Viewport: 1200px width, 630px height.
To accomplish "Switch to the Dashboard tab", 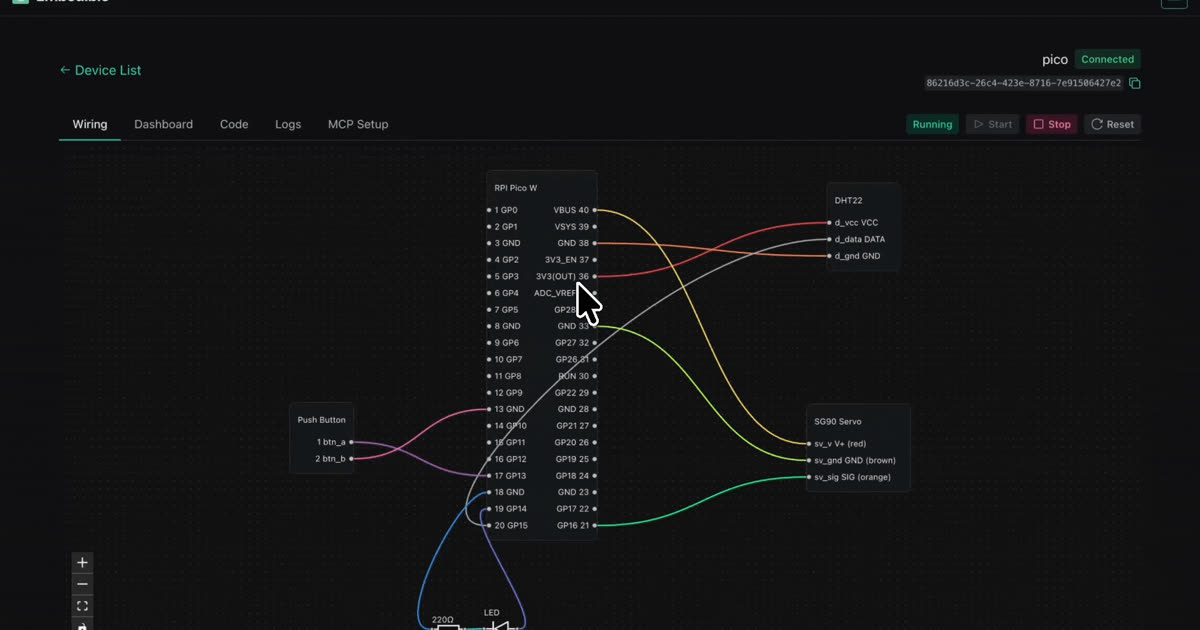I will [x=163, y=124].
